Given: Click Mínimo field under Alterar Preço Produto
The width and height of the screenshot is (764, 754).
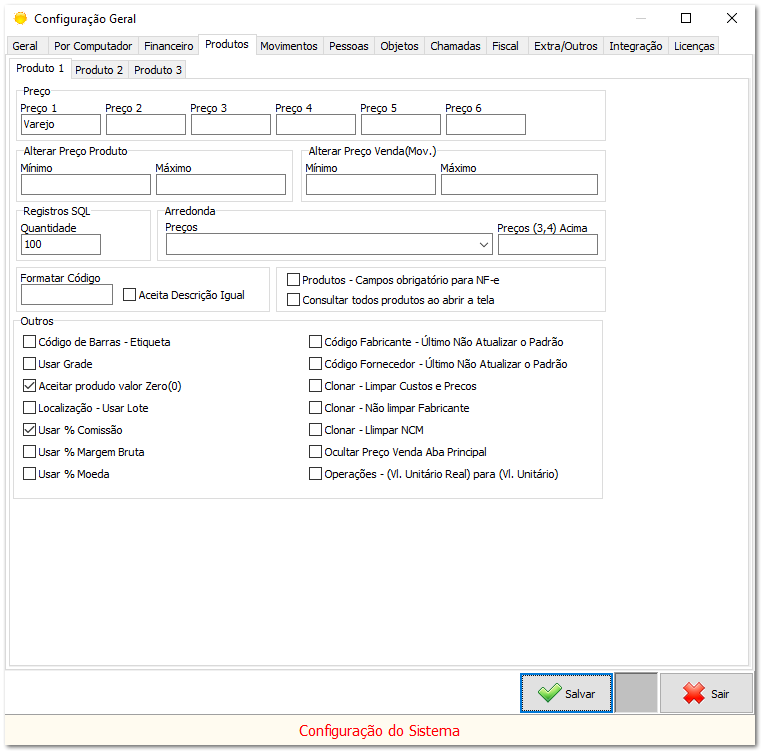Looking at the screenshot, I should pyautogui.click(x=86, y=185).
